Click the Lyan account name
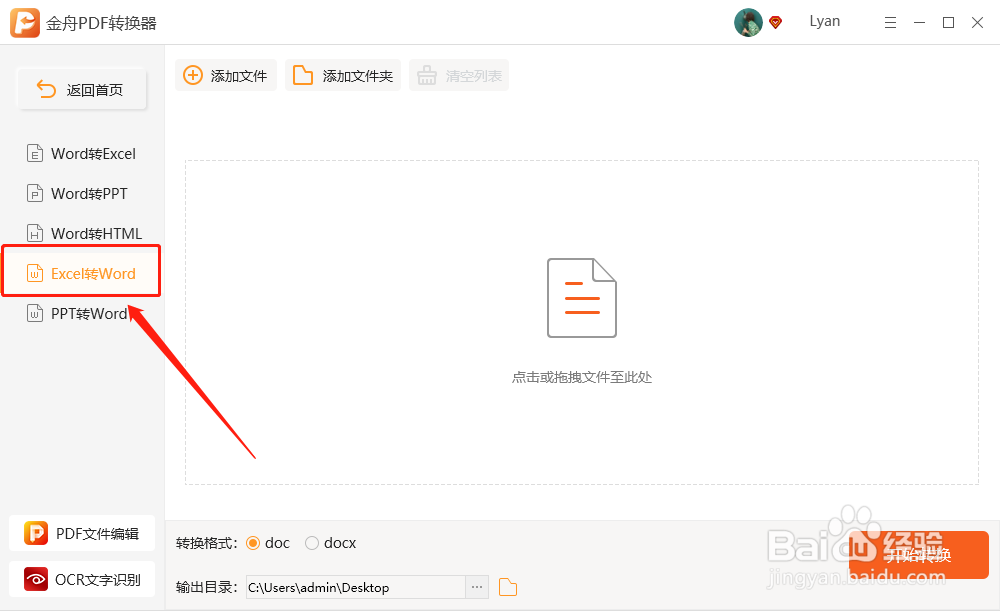1000x612 pixels. (x=824, y=21)
